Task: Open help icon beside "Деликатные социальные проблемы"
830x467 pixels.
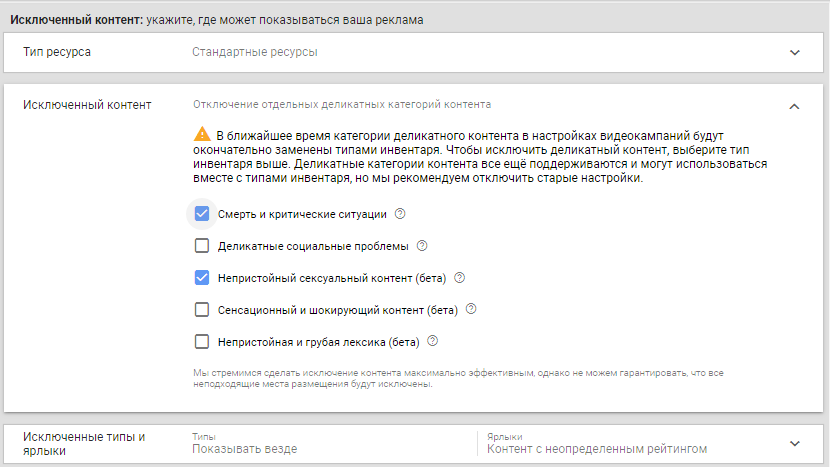Action: (x=422, y=246)
